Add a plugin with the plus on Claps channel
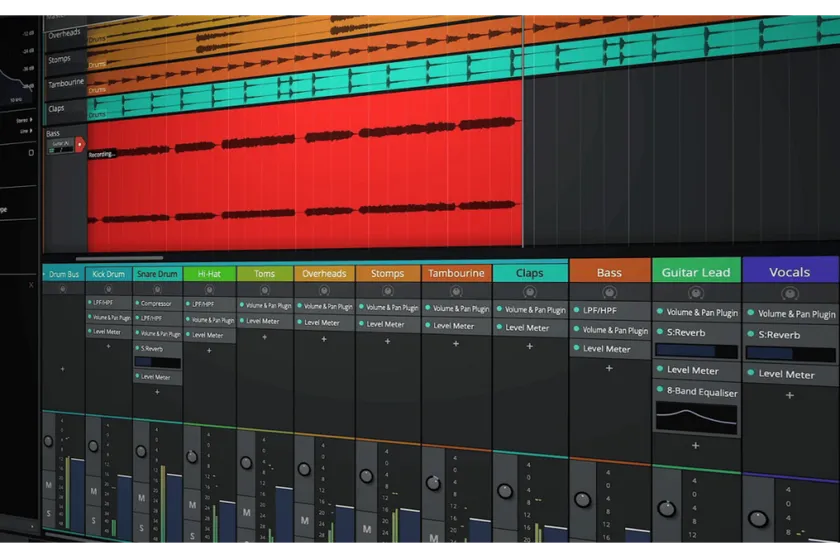The height and width of the screenshot is (560, 840). coord(529,346)
